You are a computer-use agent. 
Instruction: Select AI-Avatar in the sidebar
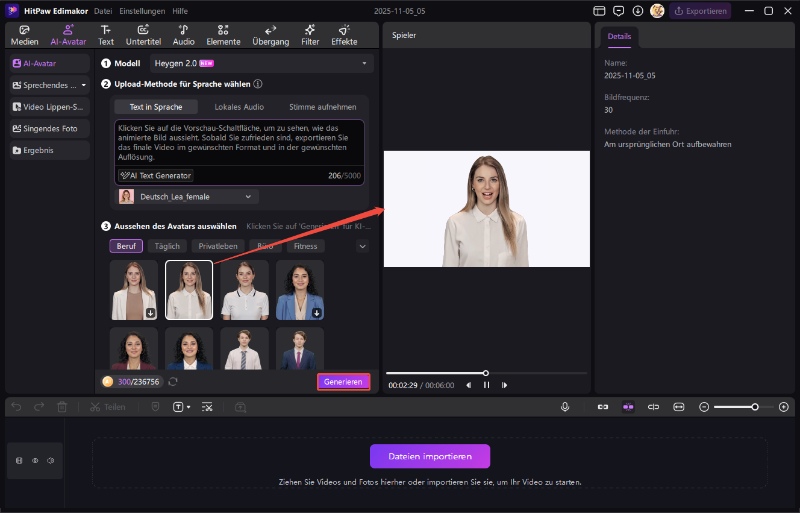coord(49,63)
